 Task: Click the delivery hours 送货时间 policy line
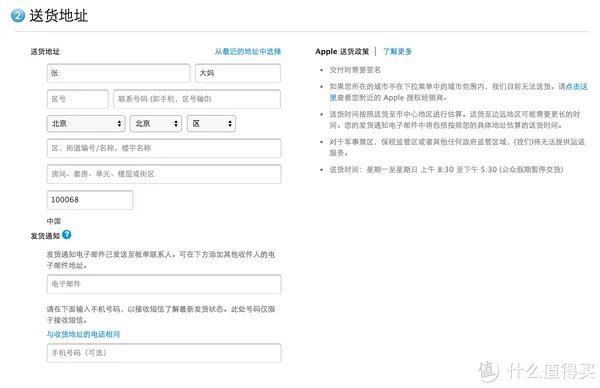(x=446, y=170)
